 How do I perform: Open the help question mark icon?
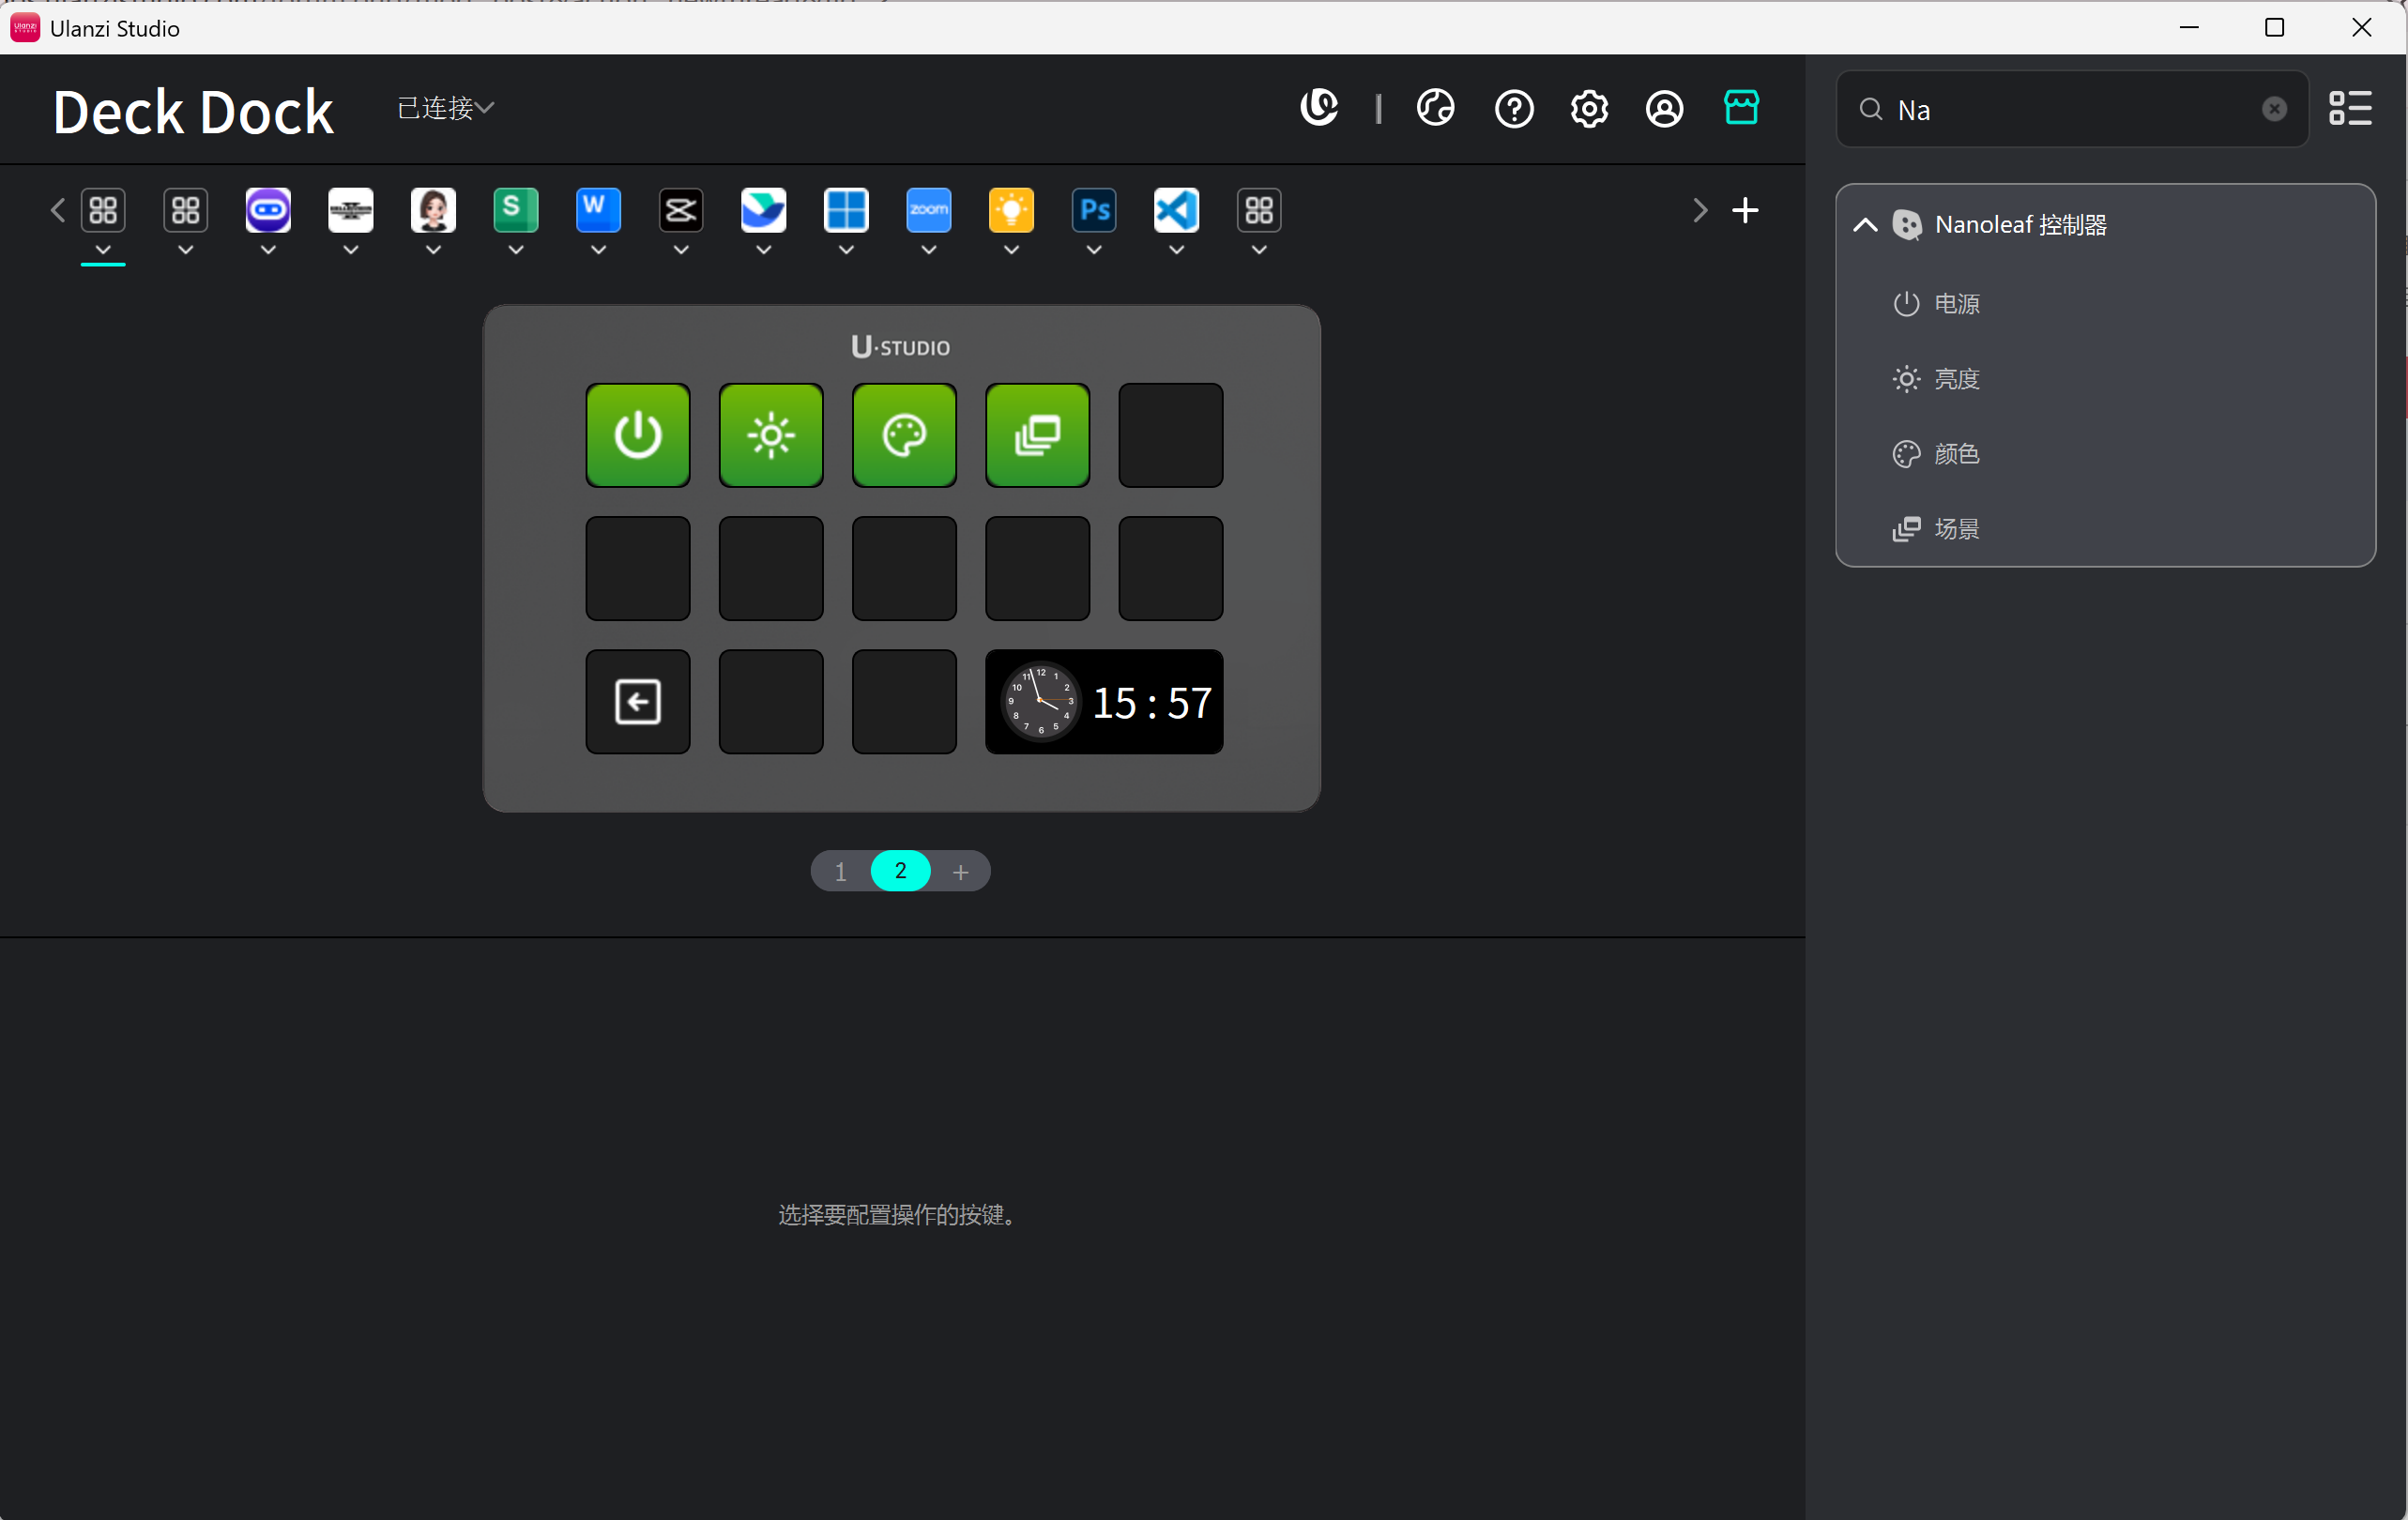click(1513, 108)
